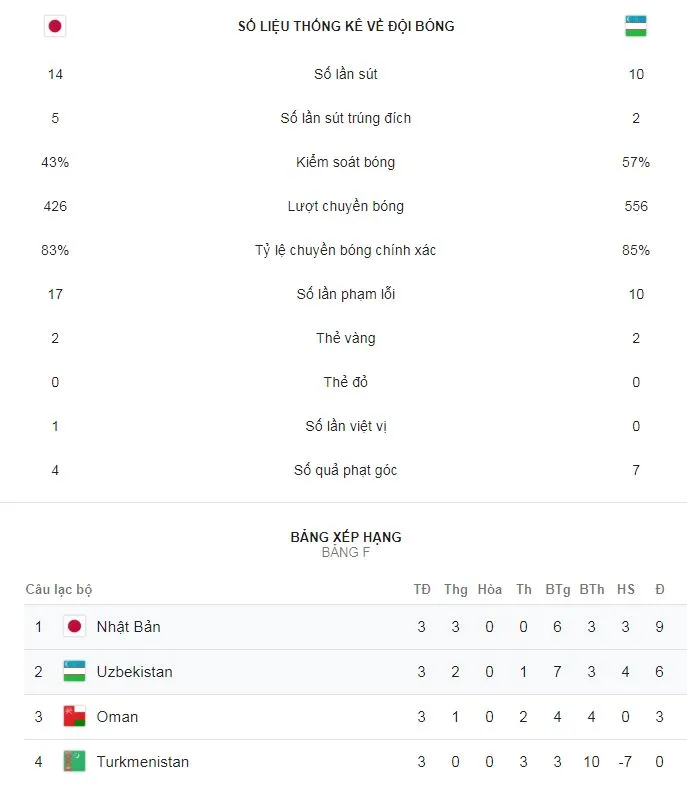Click Uzbekistan flag in standings table
Screen dimensions: 687x787
click(x=74, y=672)
